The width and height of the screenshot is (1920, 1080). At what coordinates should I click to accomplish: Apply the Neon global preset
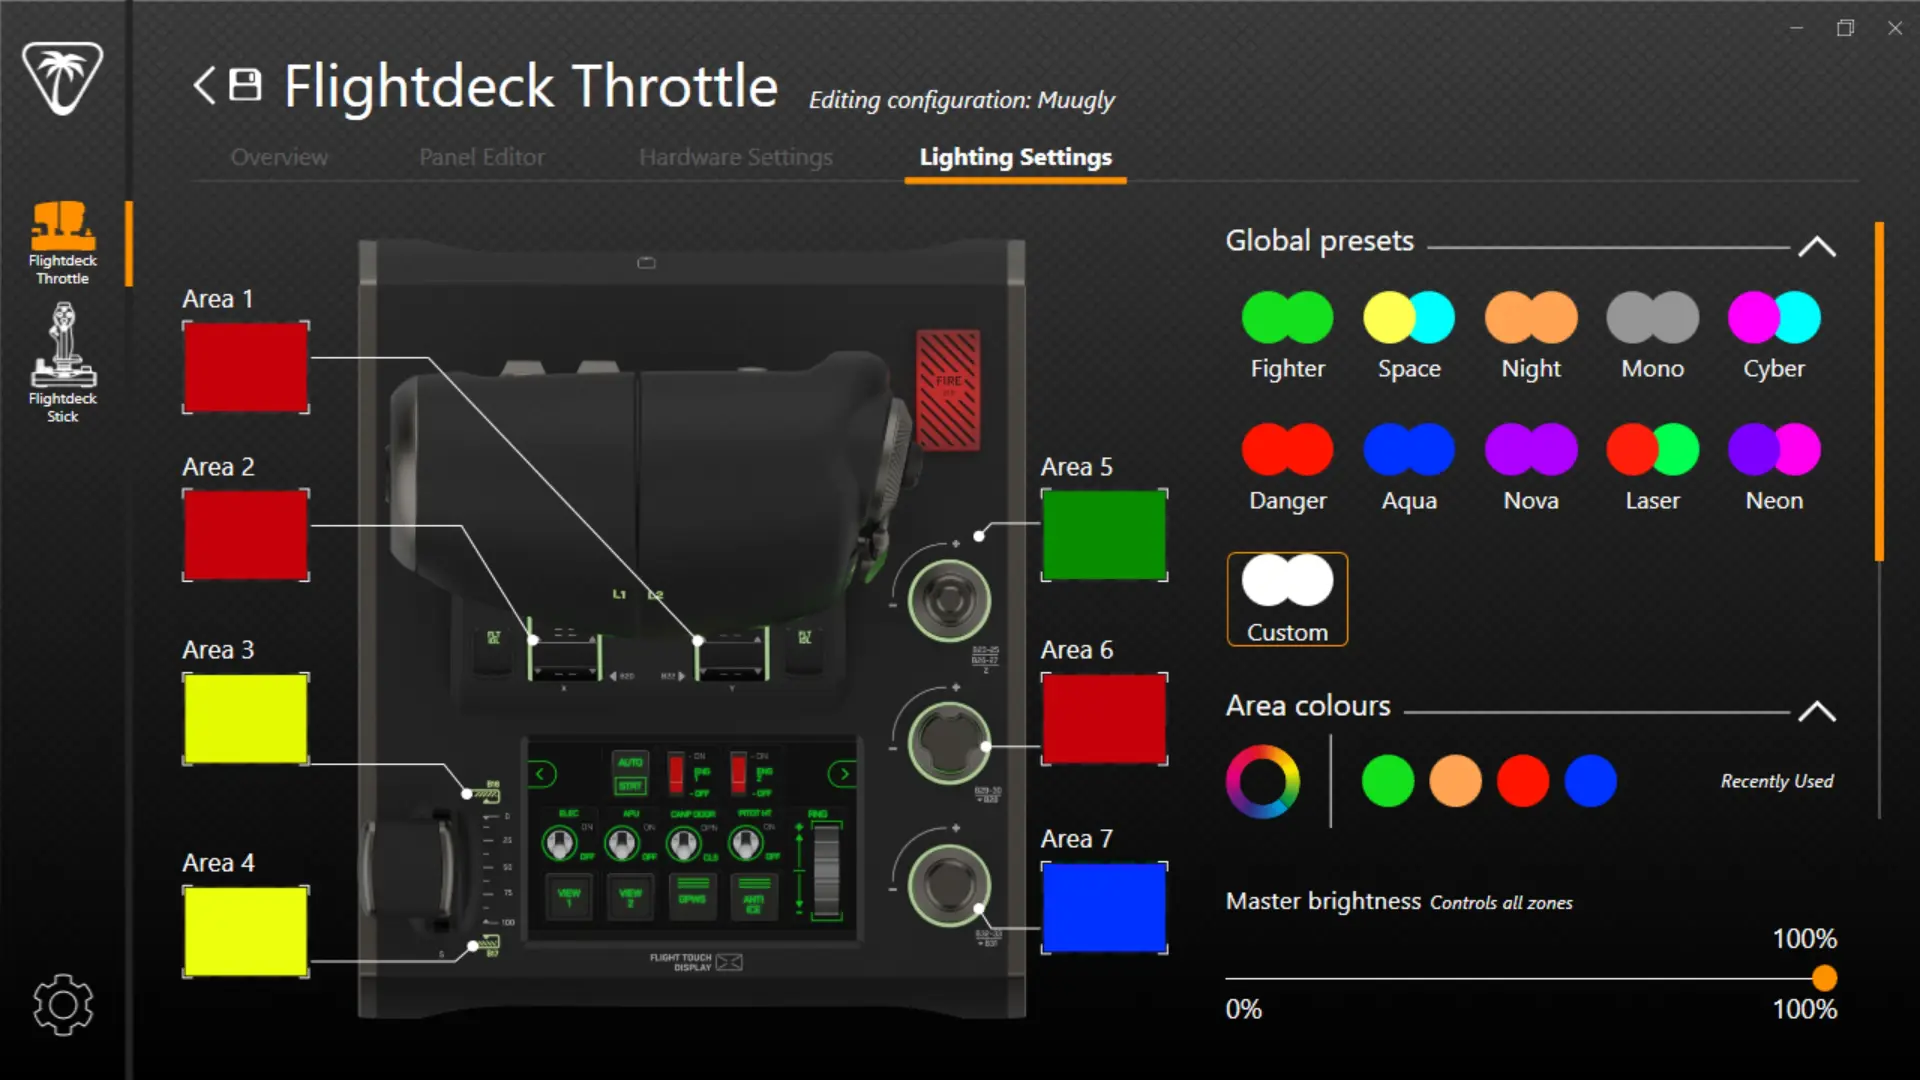(1774, 448)
